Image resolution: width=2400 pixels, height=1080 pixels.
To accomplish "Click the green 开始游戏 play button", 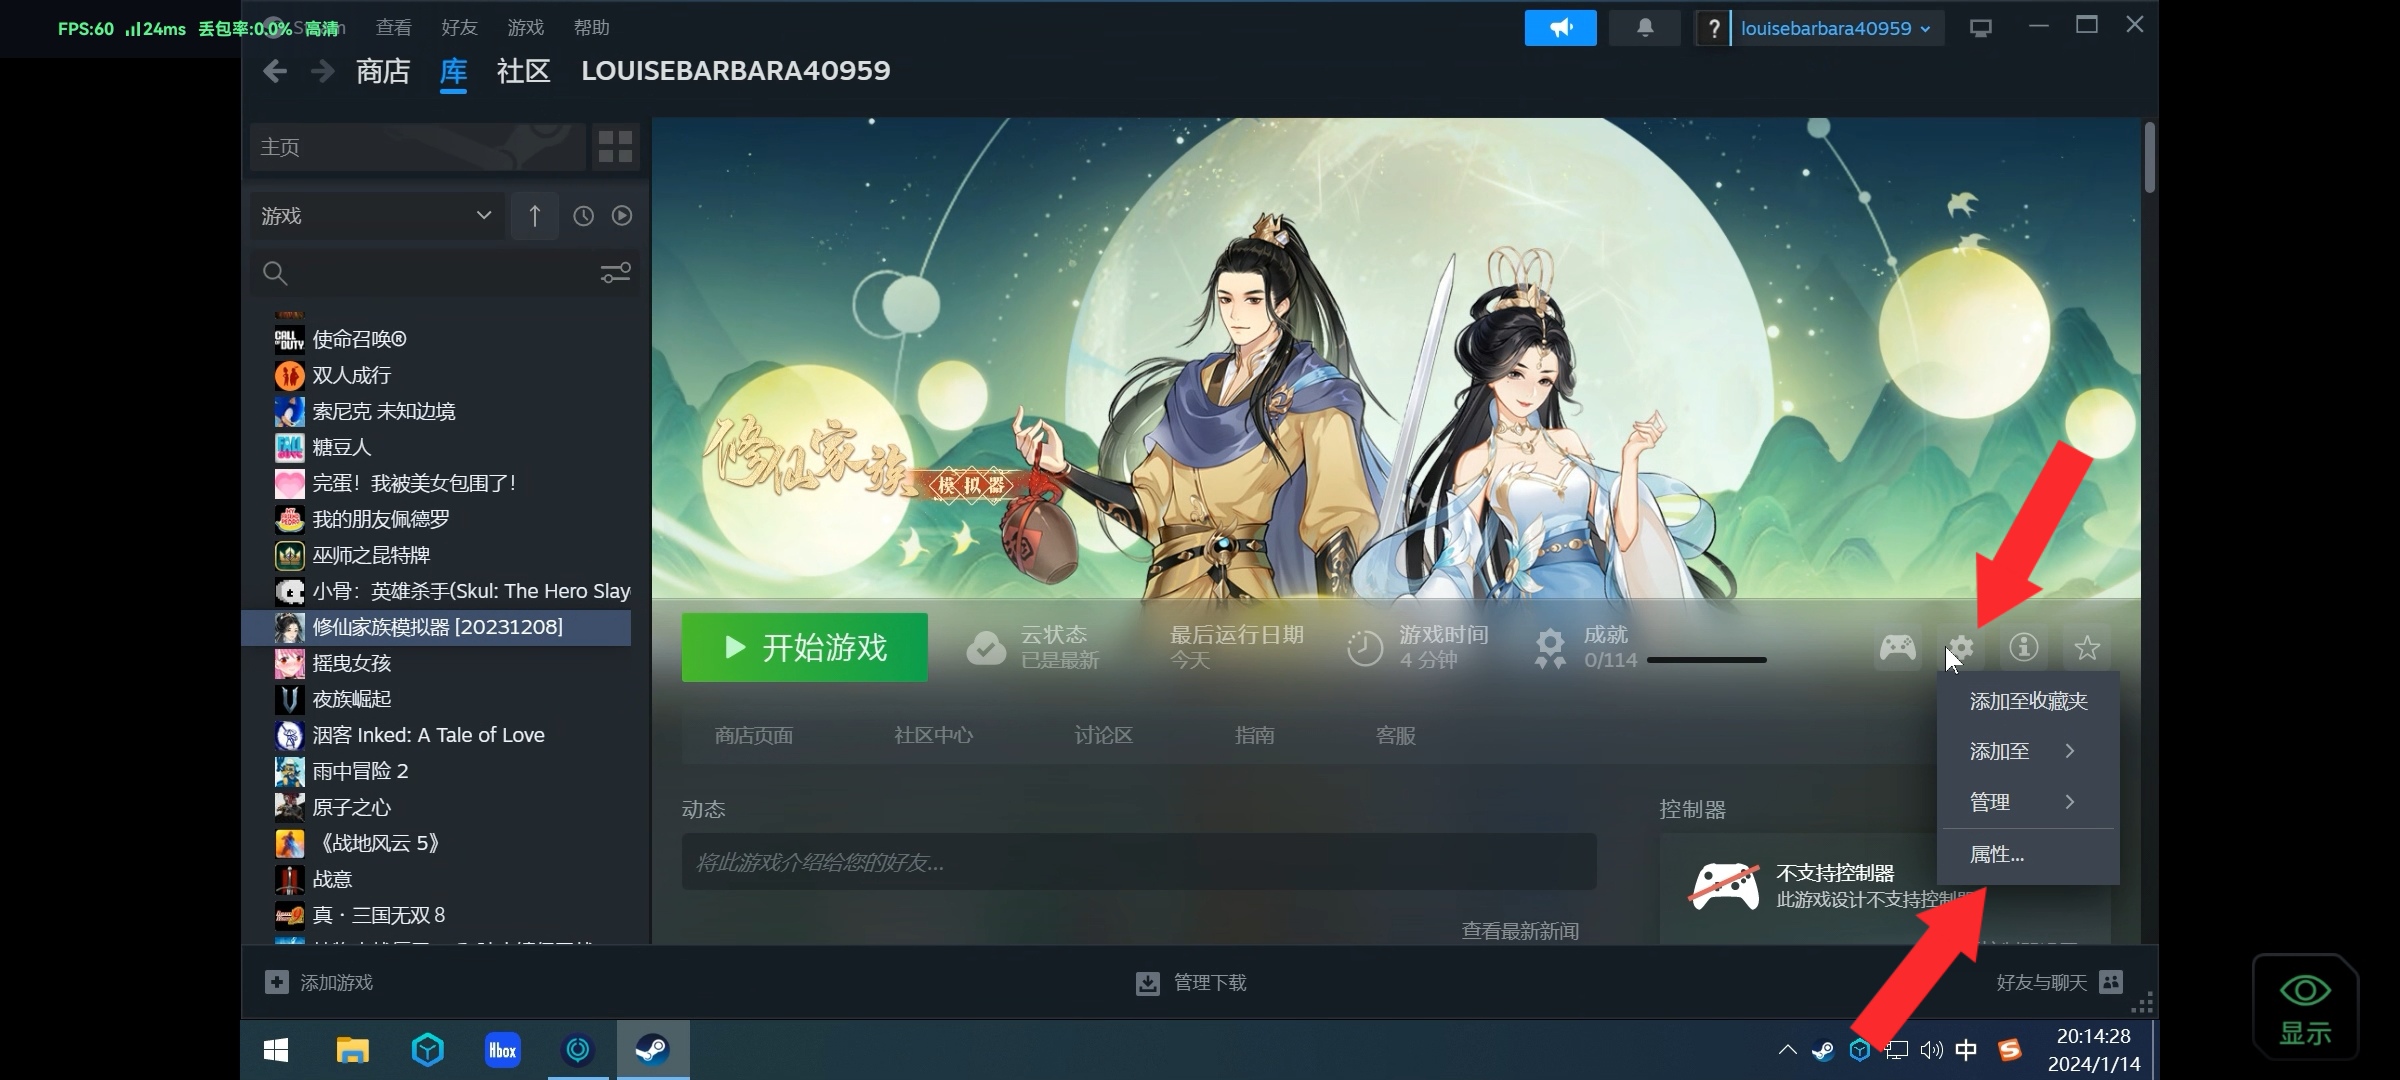I will click(x=805, y=647).
